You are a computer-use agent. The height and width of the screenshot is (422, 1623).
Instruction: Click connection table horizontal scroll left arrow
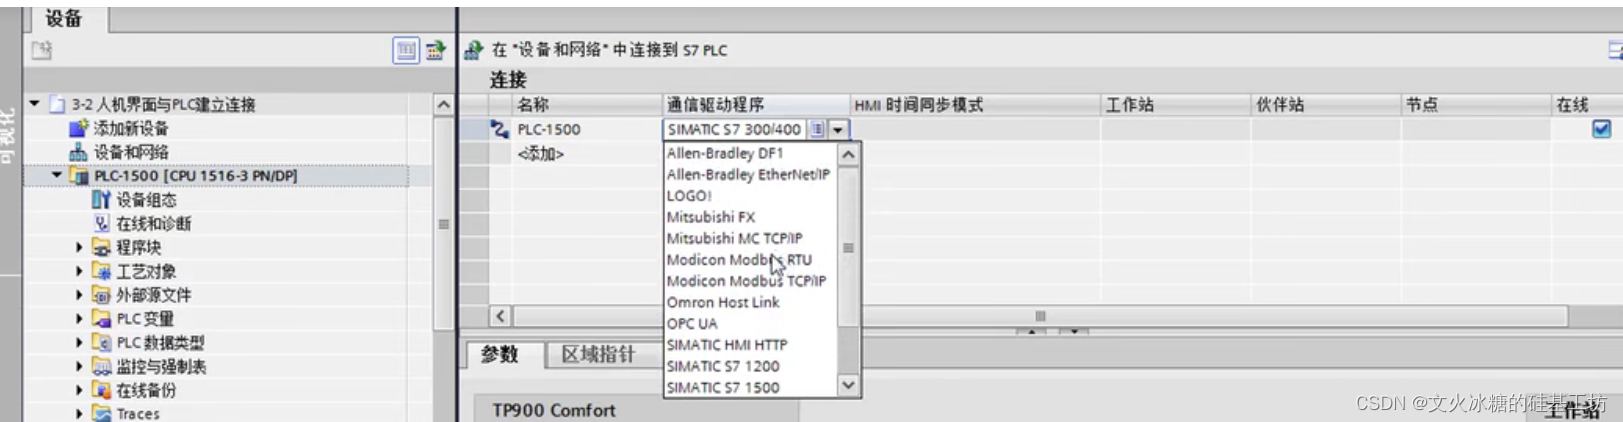[x=500, y=316]
